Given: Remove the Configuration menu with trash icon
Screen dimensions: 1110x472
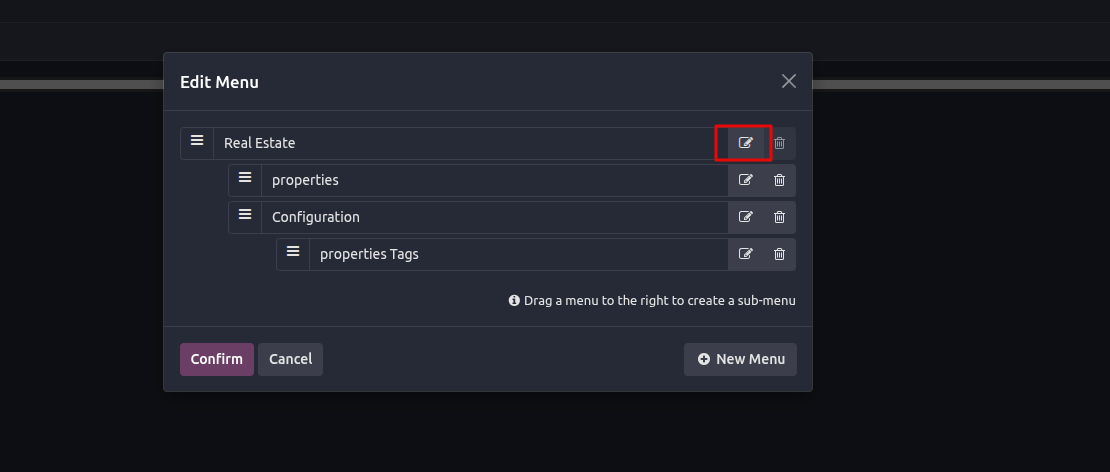Looking at the screenshot, I should pos(779,217).
